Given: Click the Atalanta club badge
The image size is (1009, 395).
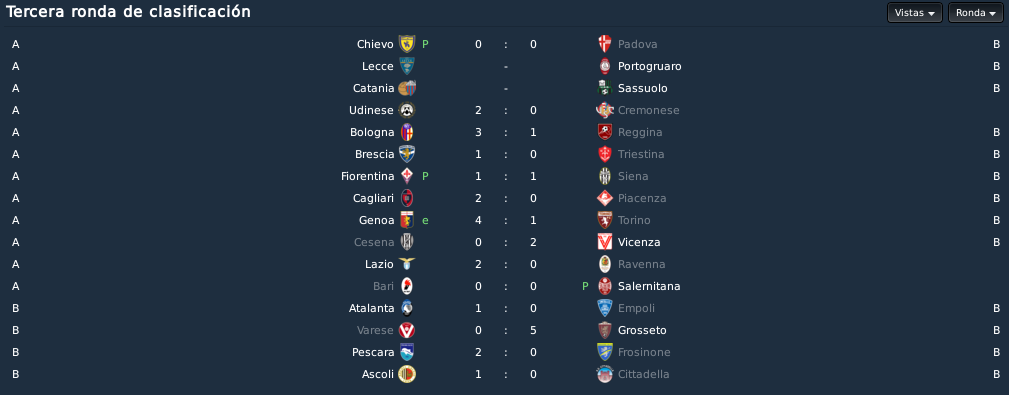Looking at the screenshot, I should point(407,308).
